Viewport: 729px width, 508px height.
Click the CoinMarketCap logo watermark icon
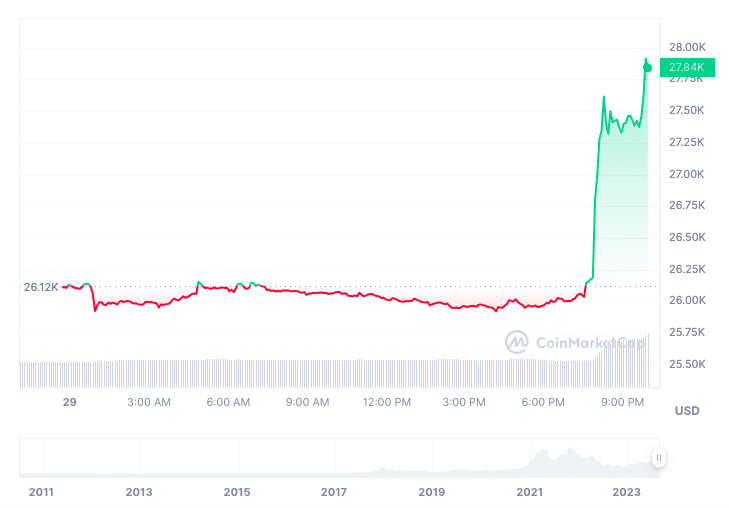tap(516, 342)
